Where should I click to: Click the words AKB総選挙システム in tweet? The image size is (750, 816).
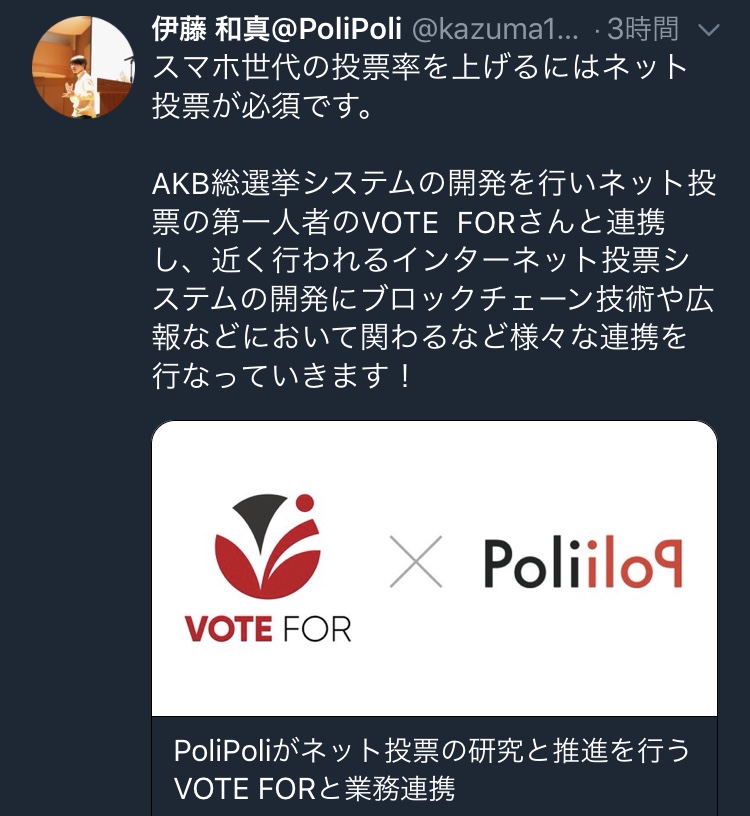click(x=282, y=185)
